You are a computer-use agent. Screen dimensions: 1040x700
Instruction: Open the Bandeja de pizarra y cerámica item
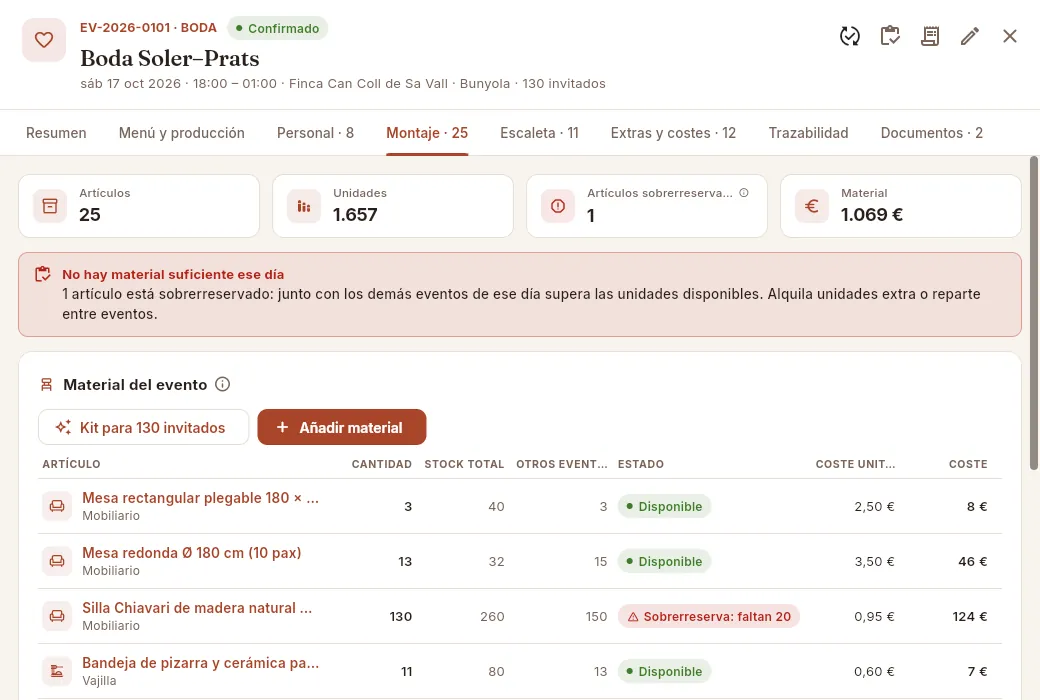pyautogui.click(x=200, y=663)
